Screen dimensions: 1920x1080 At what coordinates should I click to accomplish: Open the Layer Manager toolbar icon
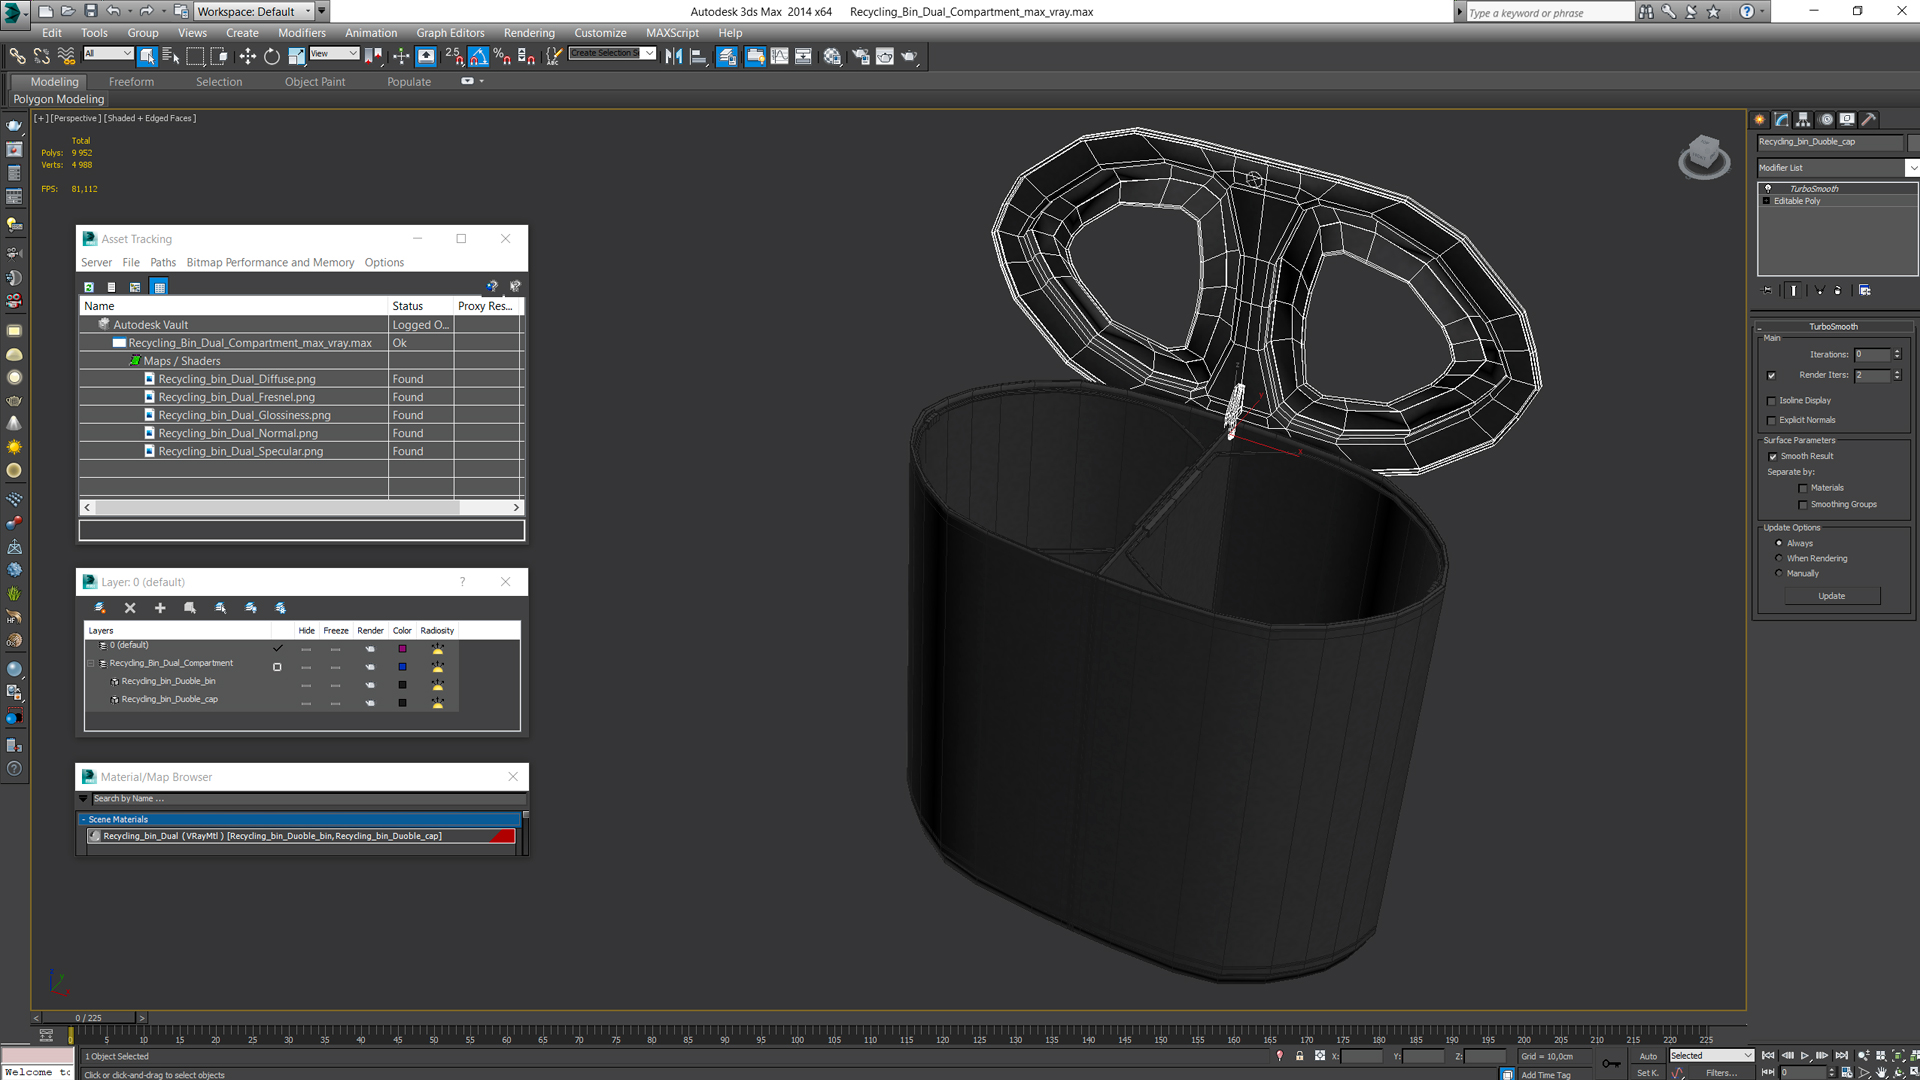[727, 56]
